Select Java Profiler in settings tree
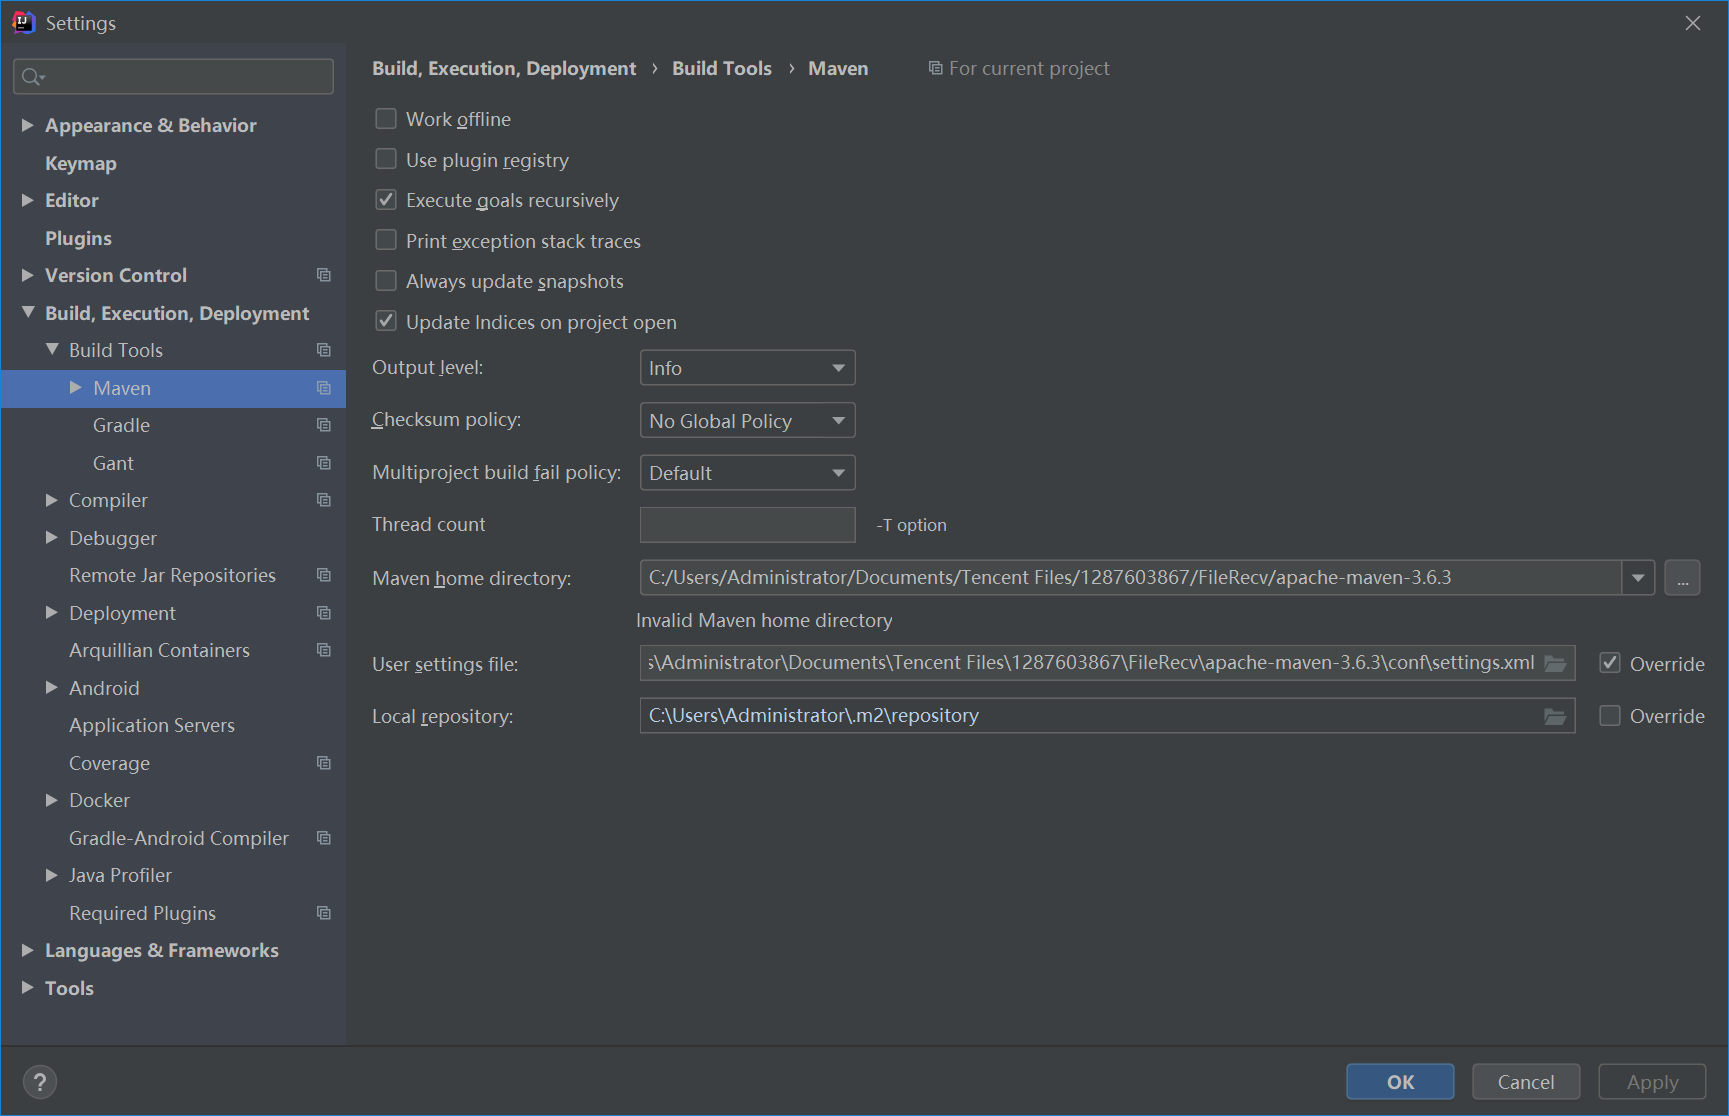The width and height of the screenshot is (1729, 1116). coord(120,875)
